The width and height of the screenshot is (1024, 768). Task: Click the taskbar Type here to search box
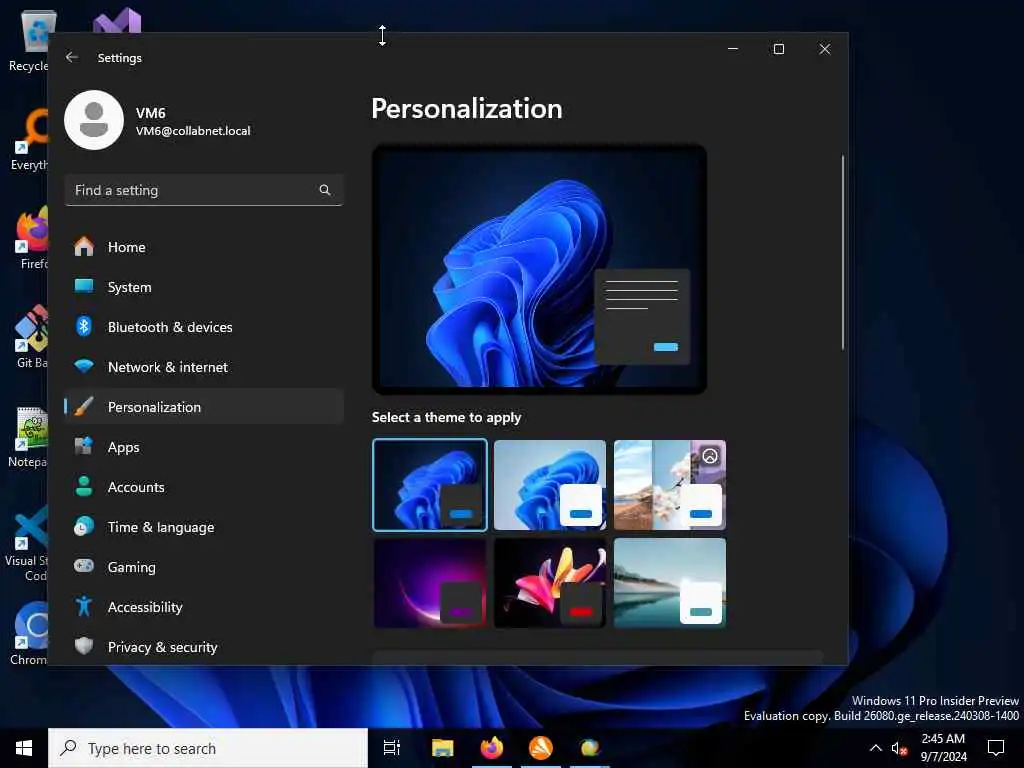click(208, 748)
